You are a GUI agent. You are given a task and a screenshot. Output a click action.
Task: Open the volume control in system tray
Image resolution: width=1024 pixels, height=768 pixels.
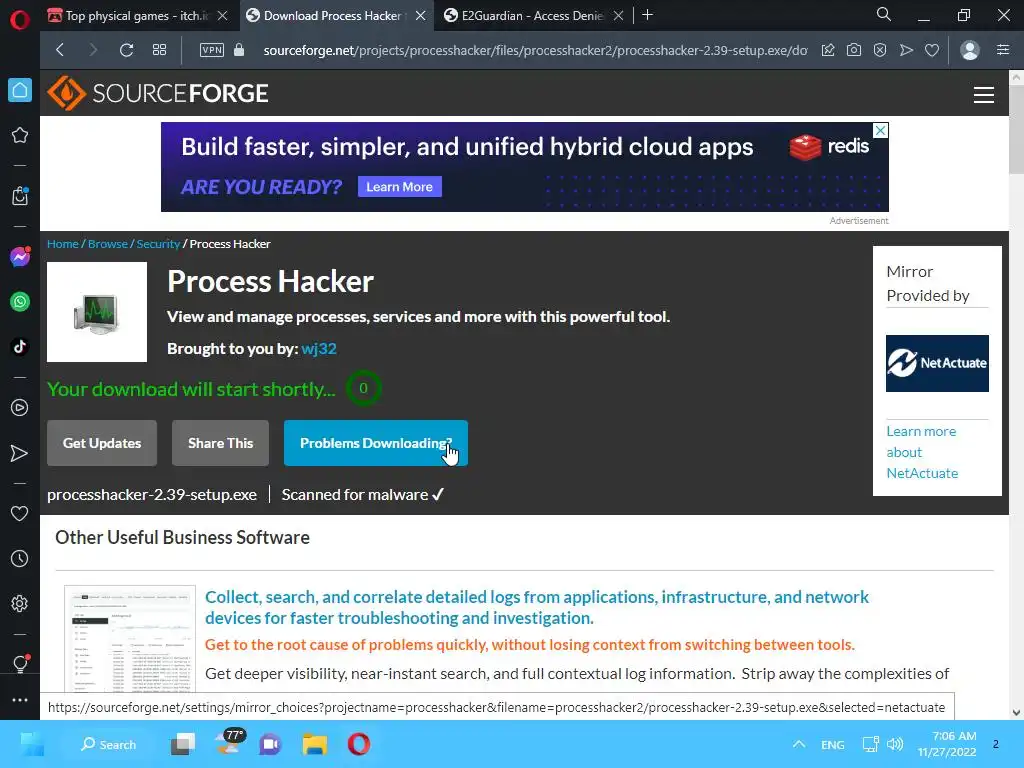coord(895,744)
